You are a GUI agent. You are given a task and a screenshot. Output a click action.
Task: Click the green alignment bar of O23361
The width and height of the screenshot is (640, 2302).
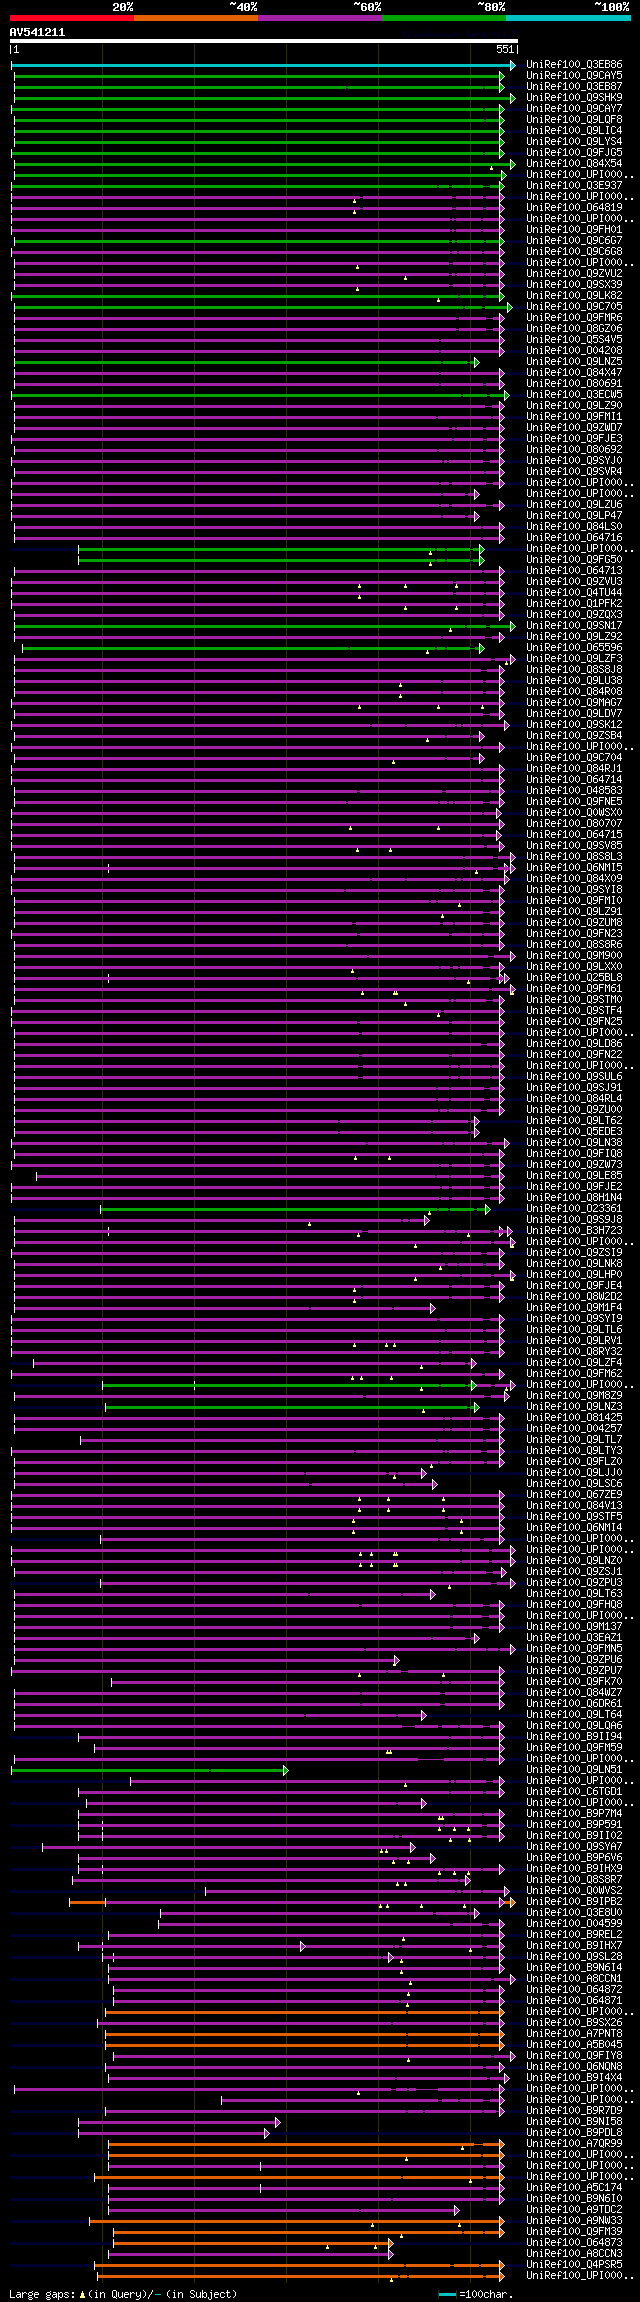[295, 1209]
